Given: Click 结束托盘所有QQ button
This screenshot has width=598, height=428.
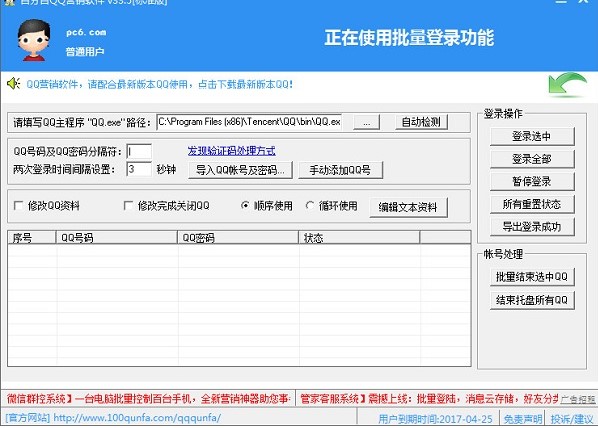Looking at the screenshot, I should [532, 300].
